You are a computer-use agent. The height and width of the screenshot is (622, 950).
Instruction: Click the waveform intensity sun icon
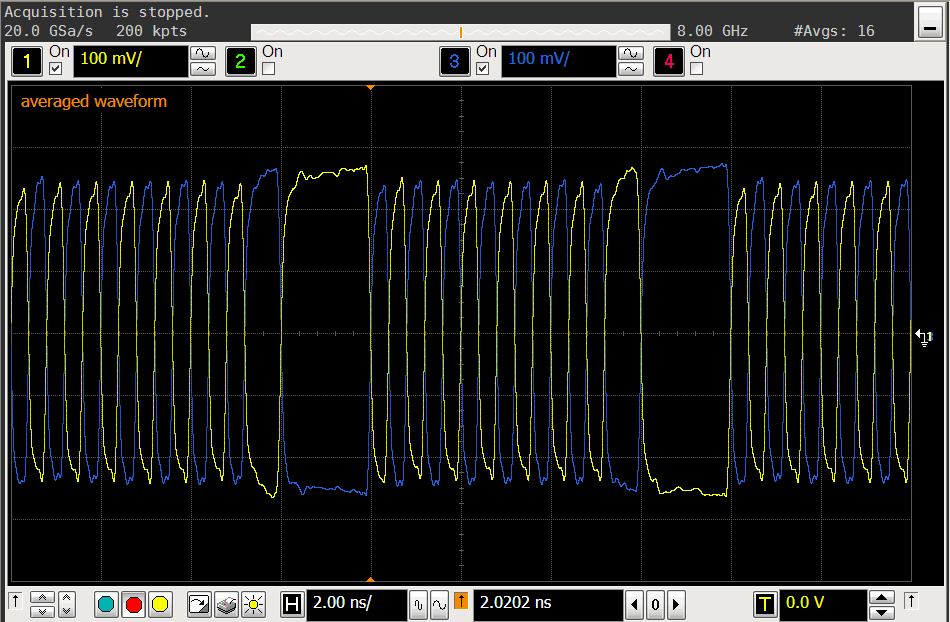[254, 604]
